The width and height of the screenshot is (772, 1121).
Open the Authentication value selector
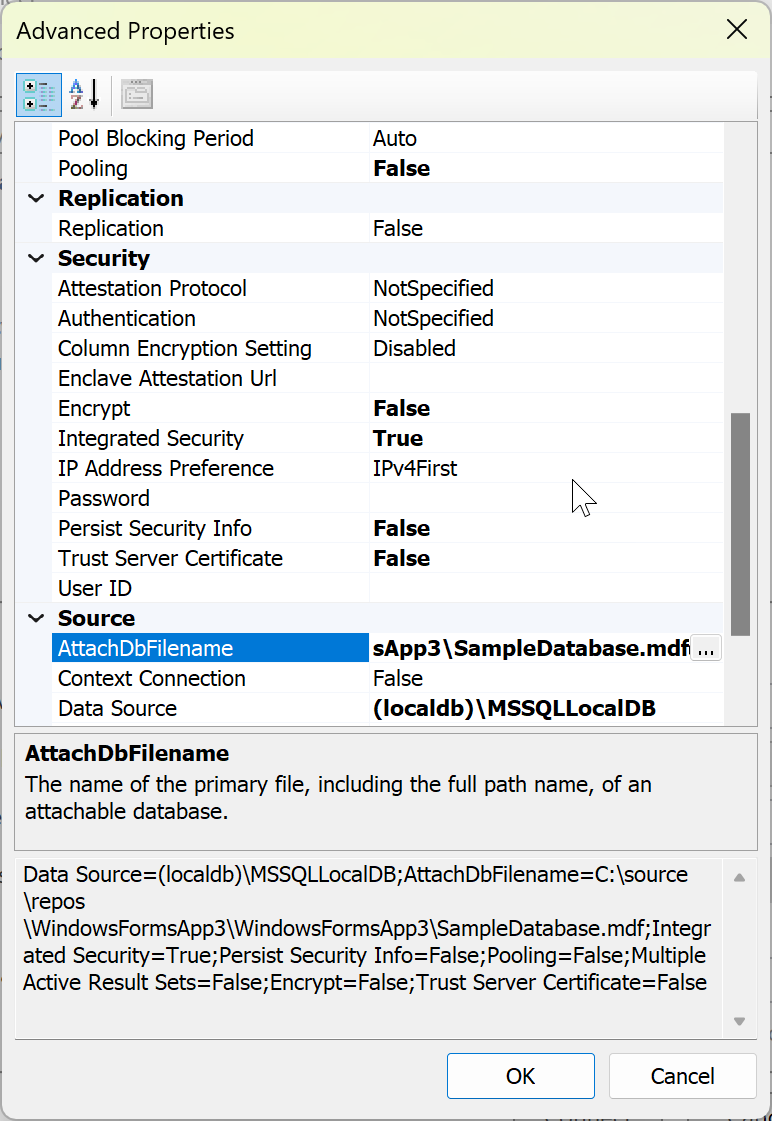click(450, 318)
